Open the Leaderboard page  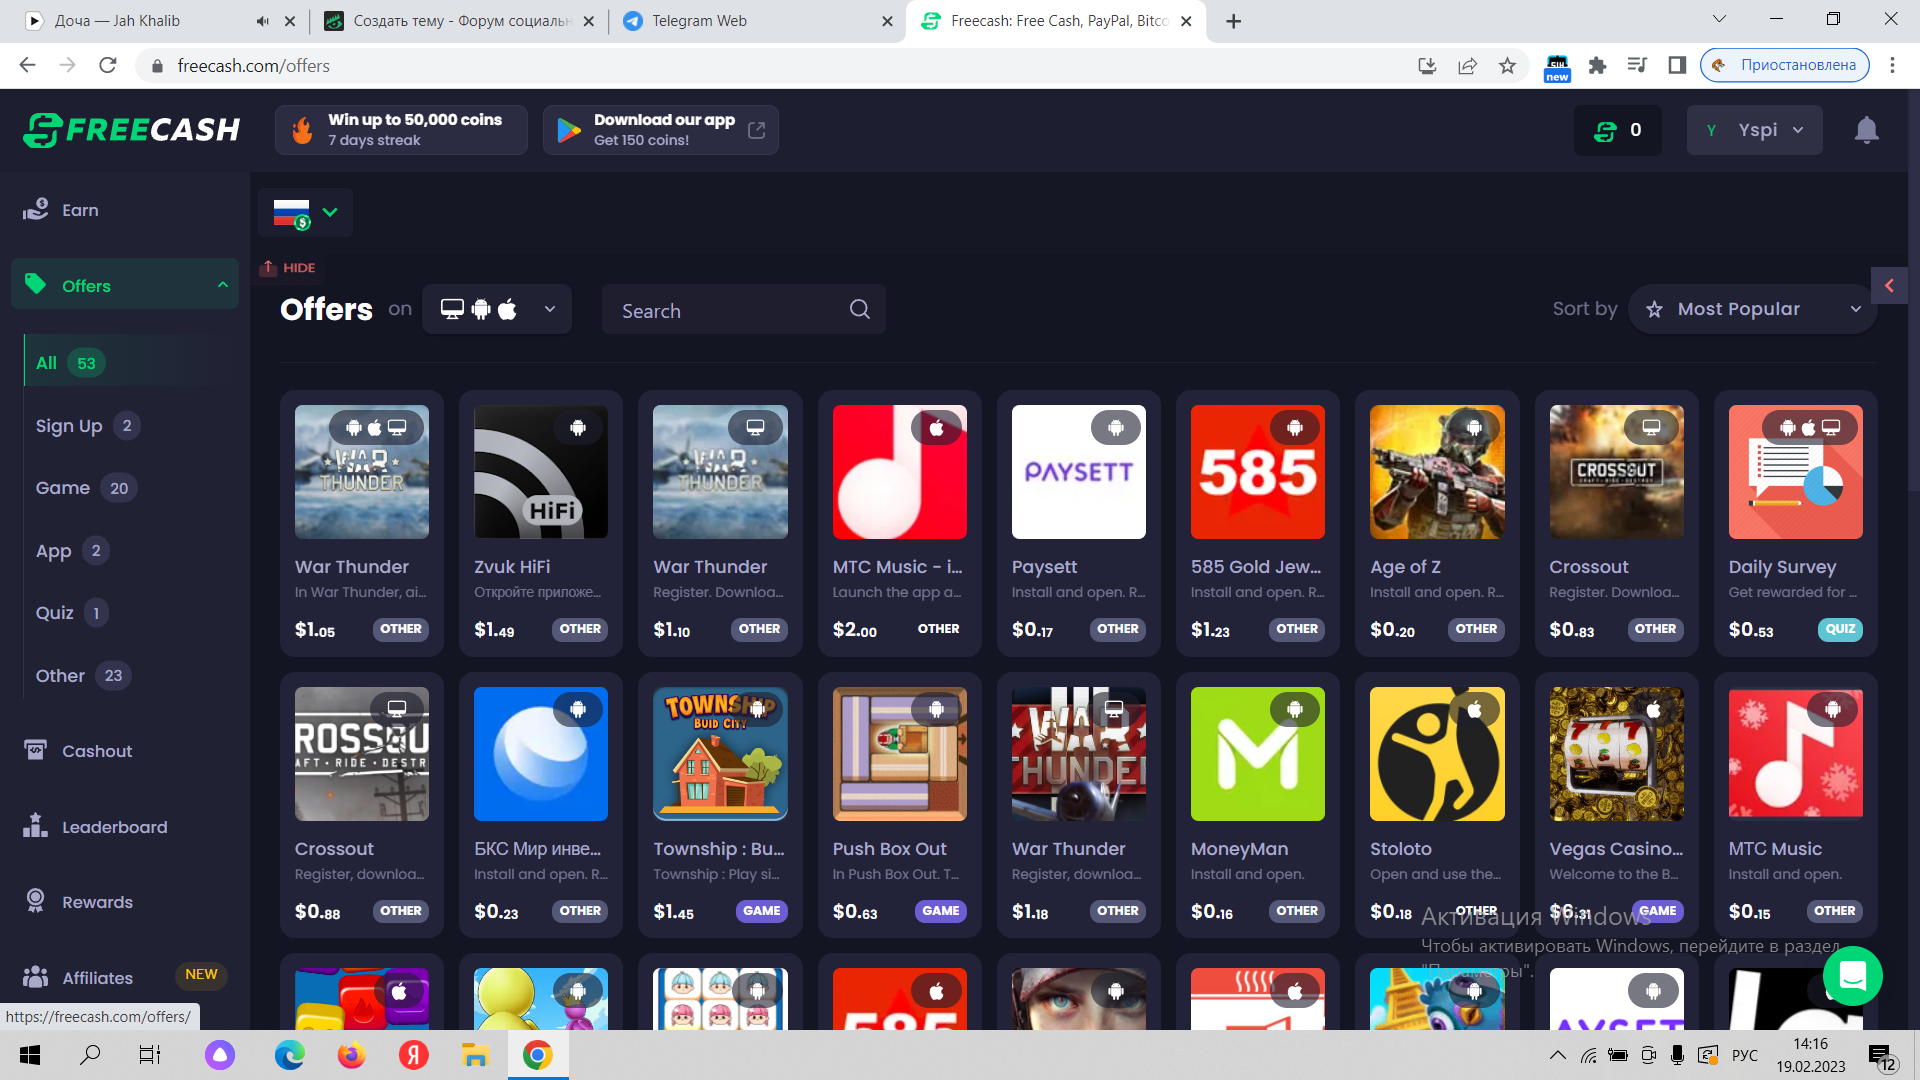tap(115, 827)
